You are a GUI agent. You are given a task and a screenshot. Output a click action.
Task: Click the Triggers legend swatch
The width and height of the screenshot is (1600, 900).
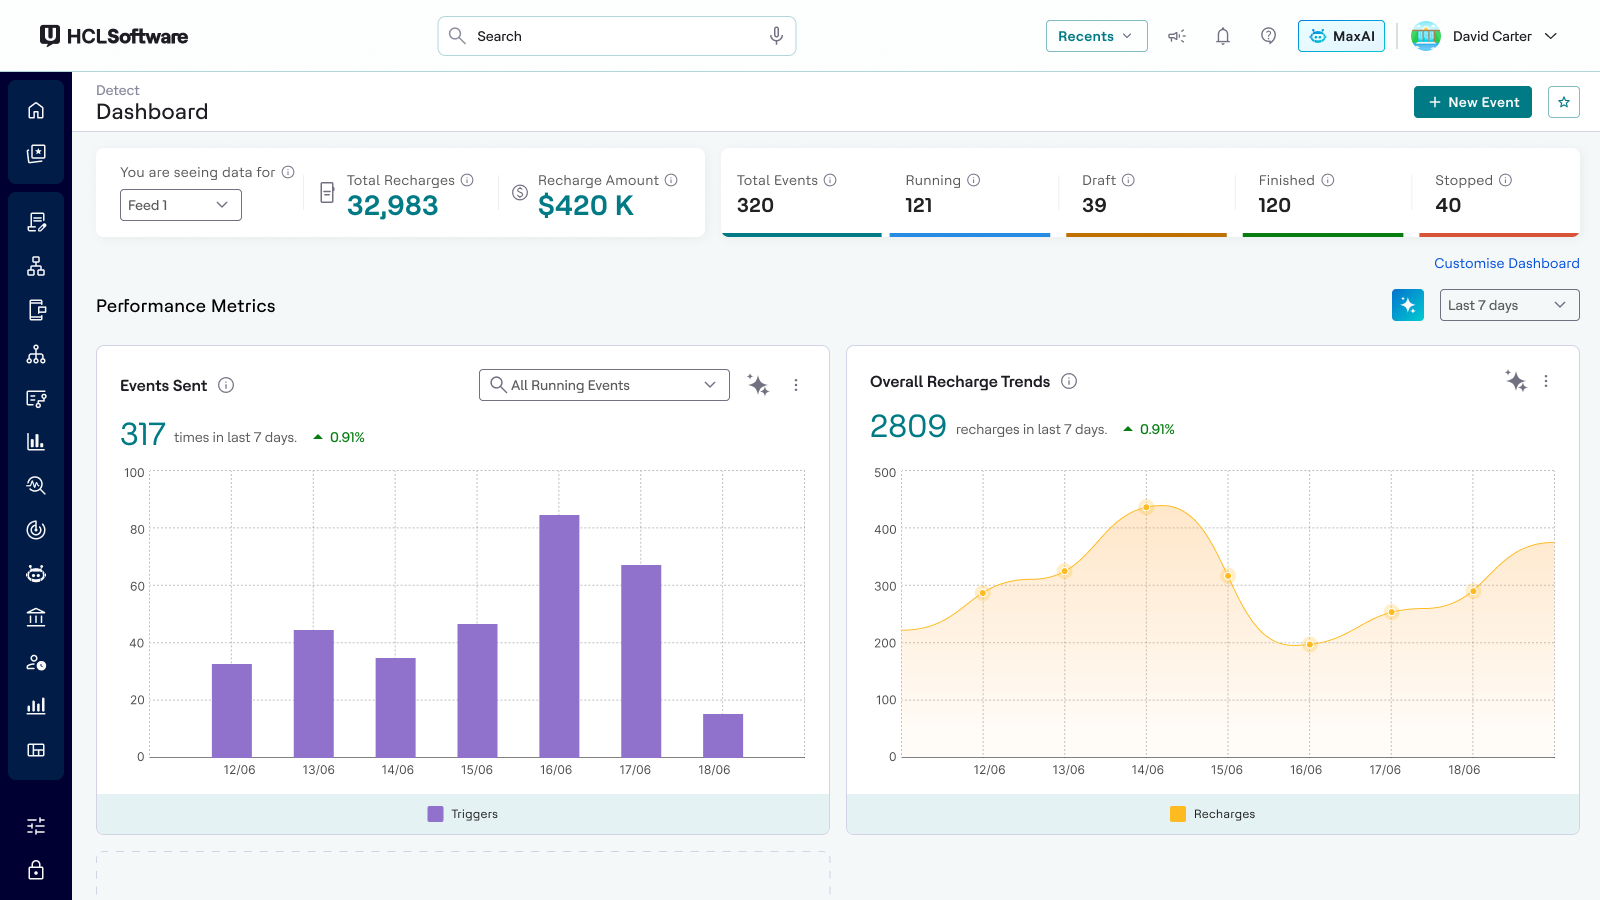(x=435, y=814)
